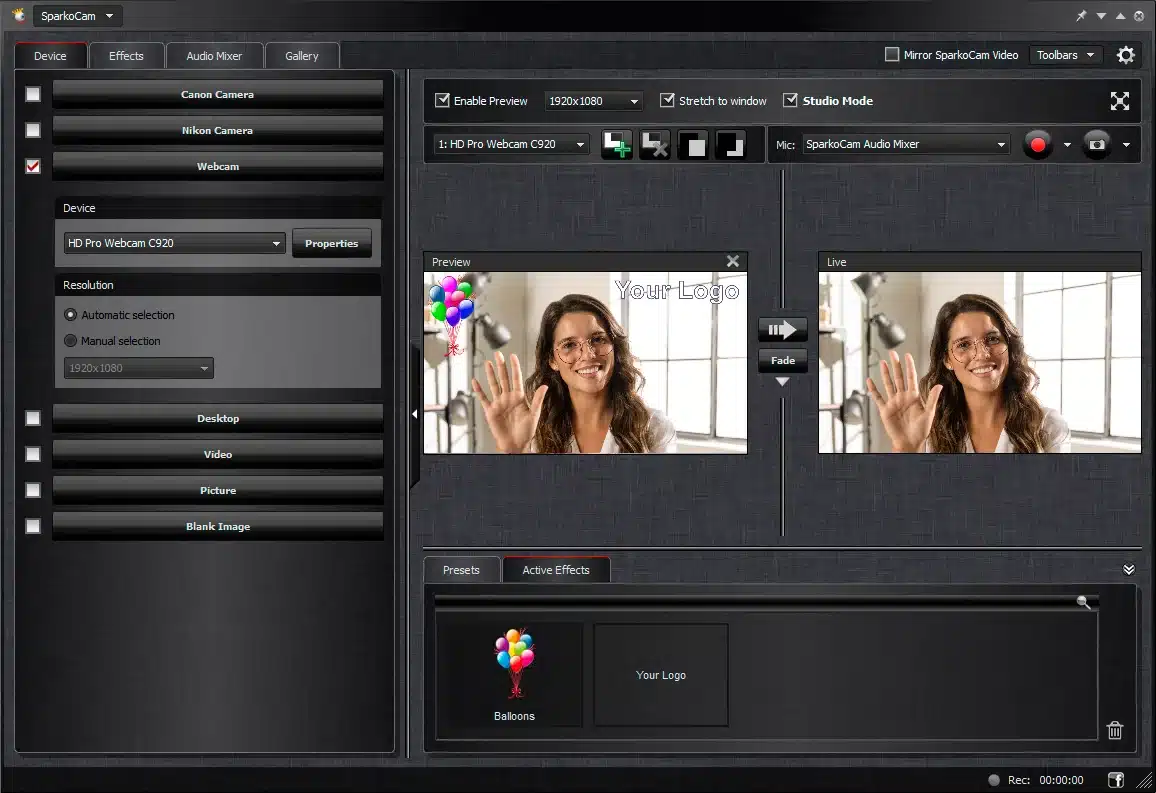Uncheck the Studio Mode checkbox

pos(791,101)
